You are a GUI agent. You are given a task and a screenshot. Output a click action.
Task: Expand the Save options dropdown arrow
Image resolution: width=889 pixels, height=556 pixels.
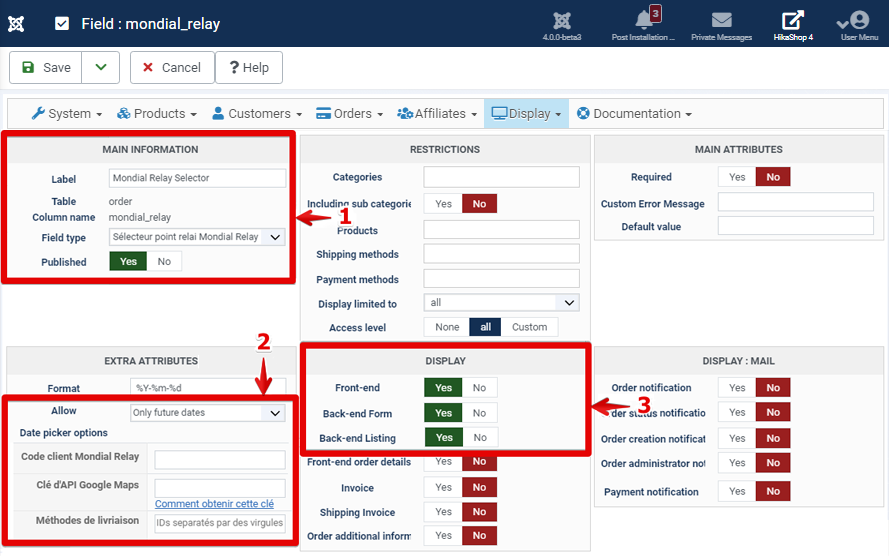pyautogui.click(x=100, y=67)
